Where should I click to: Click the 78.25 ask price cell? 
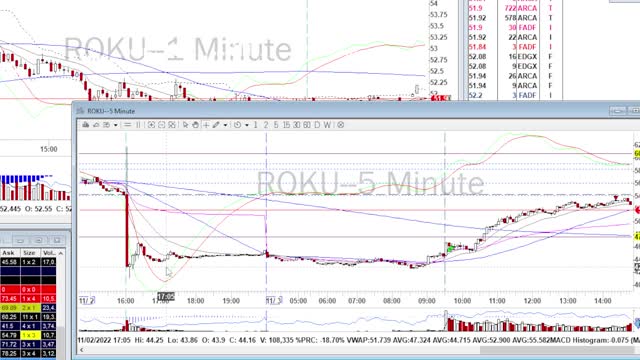click(x=9, y=353)
